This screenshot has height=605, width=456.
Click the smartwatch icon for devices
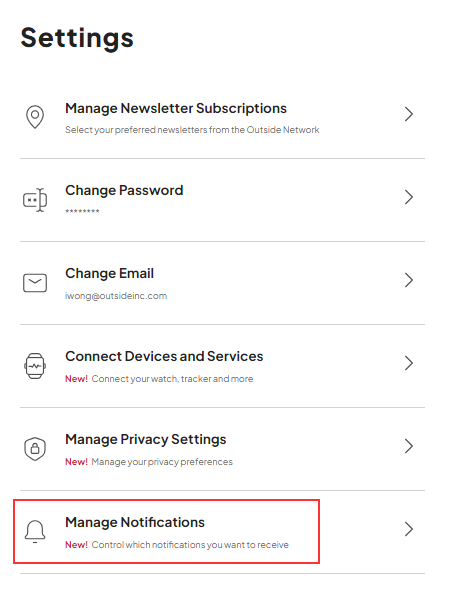click(x=35, y=366)
